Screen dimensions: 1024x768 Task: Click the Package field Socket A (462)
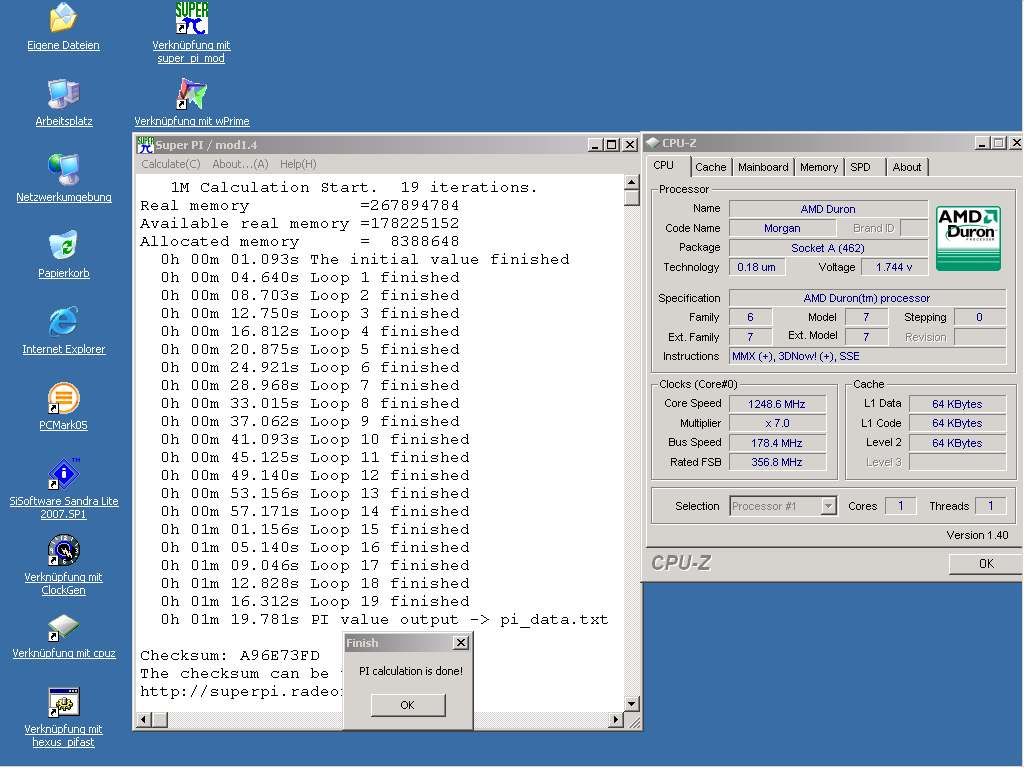828,248
